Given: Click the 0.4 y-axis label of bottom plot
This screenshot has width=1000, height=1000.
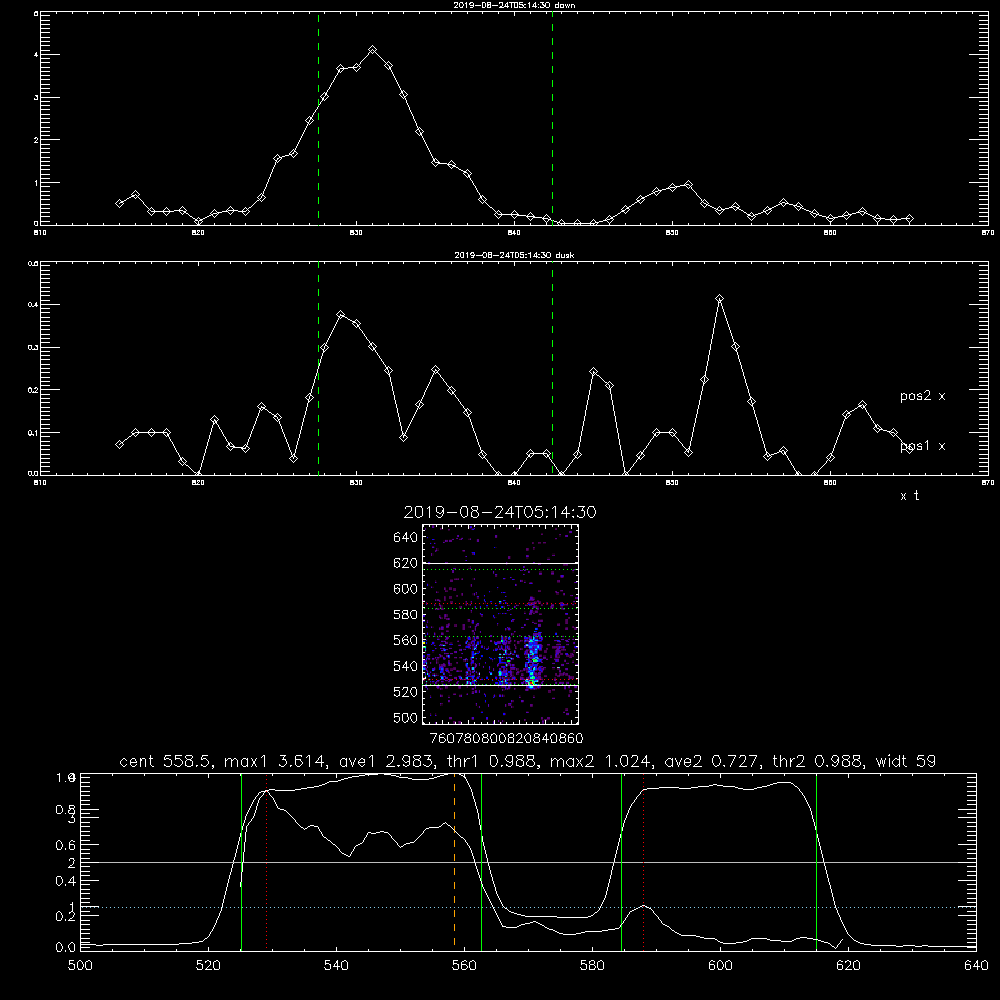Looking at the screenshot, I should point(66,881).
